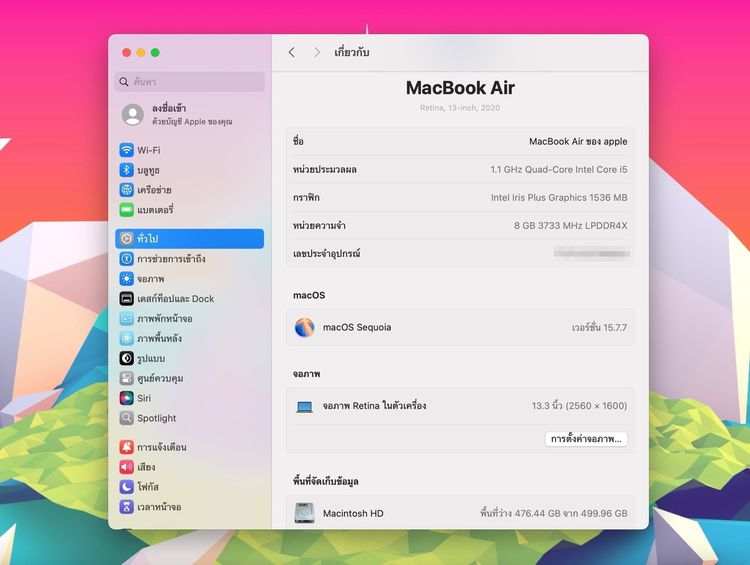Image resolution: width=750 pixels, height=565 pixels.
Task: Click the processor value '1.1 GHz Quad-Core Intel Core i5'
Action: [x=559, y=169]
